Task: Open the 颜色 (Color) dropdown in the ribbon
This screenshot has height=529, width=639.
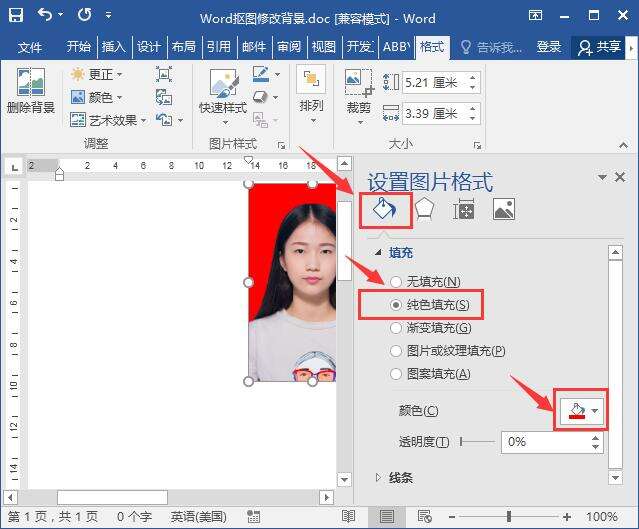Action: pyautogui.click(x=96, y=97)
